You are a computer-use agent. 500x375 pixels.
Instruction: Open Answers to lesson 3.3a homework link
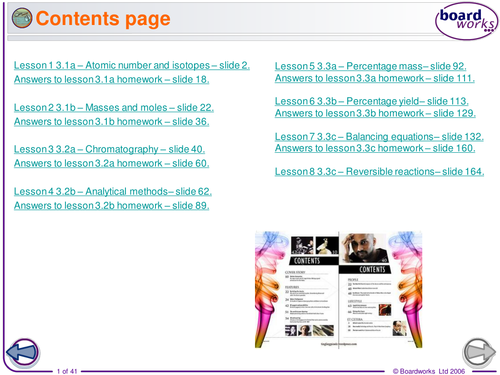click(x=375, y=78)
